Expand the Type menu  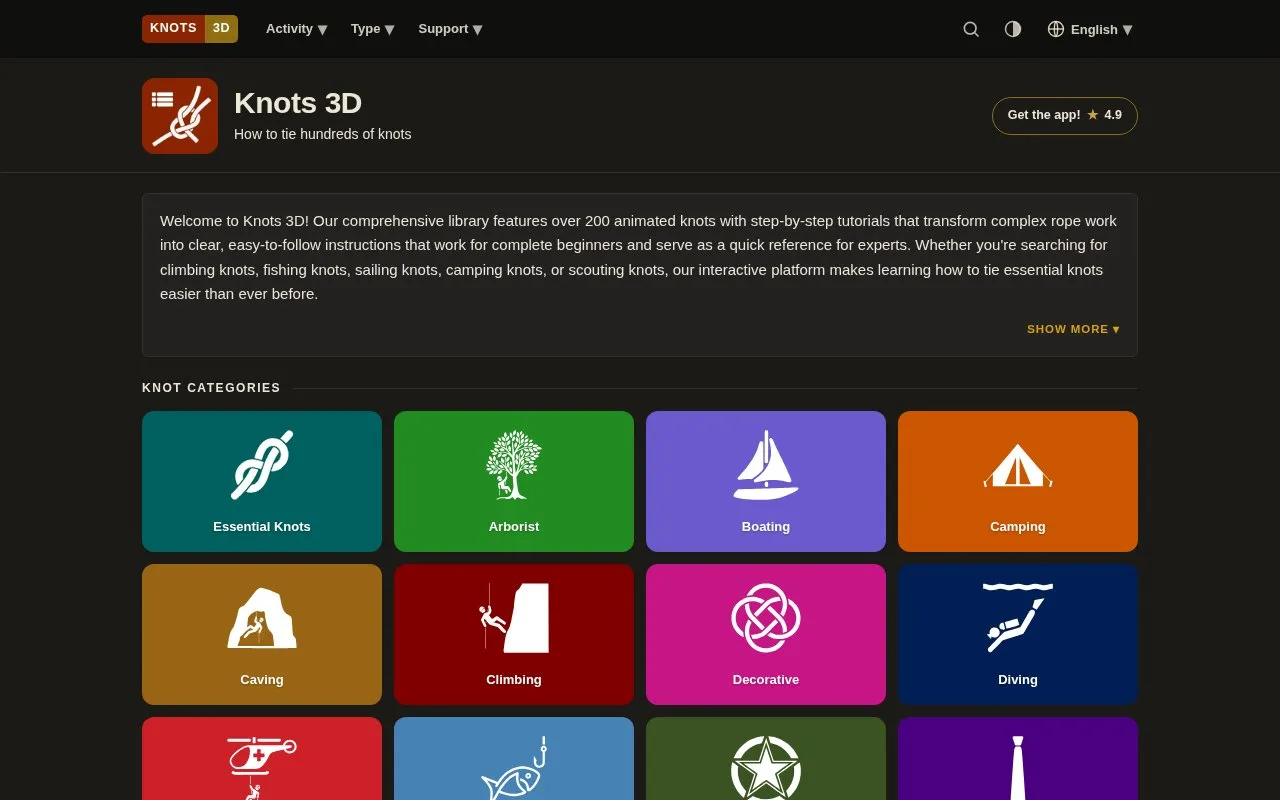click(x=373, y=29)
